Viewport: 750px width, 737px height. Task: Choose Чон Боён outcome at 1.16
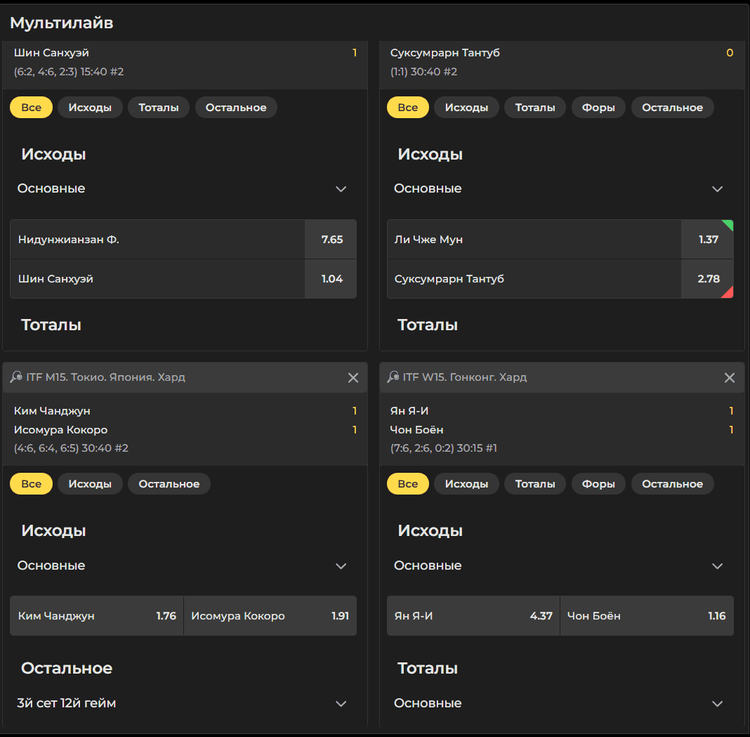click(647, 616)
